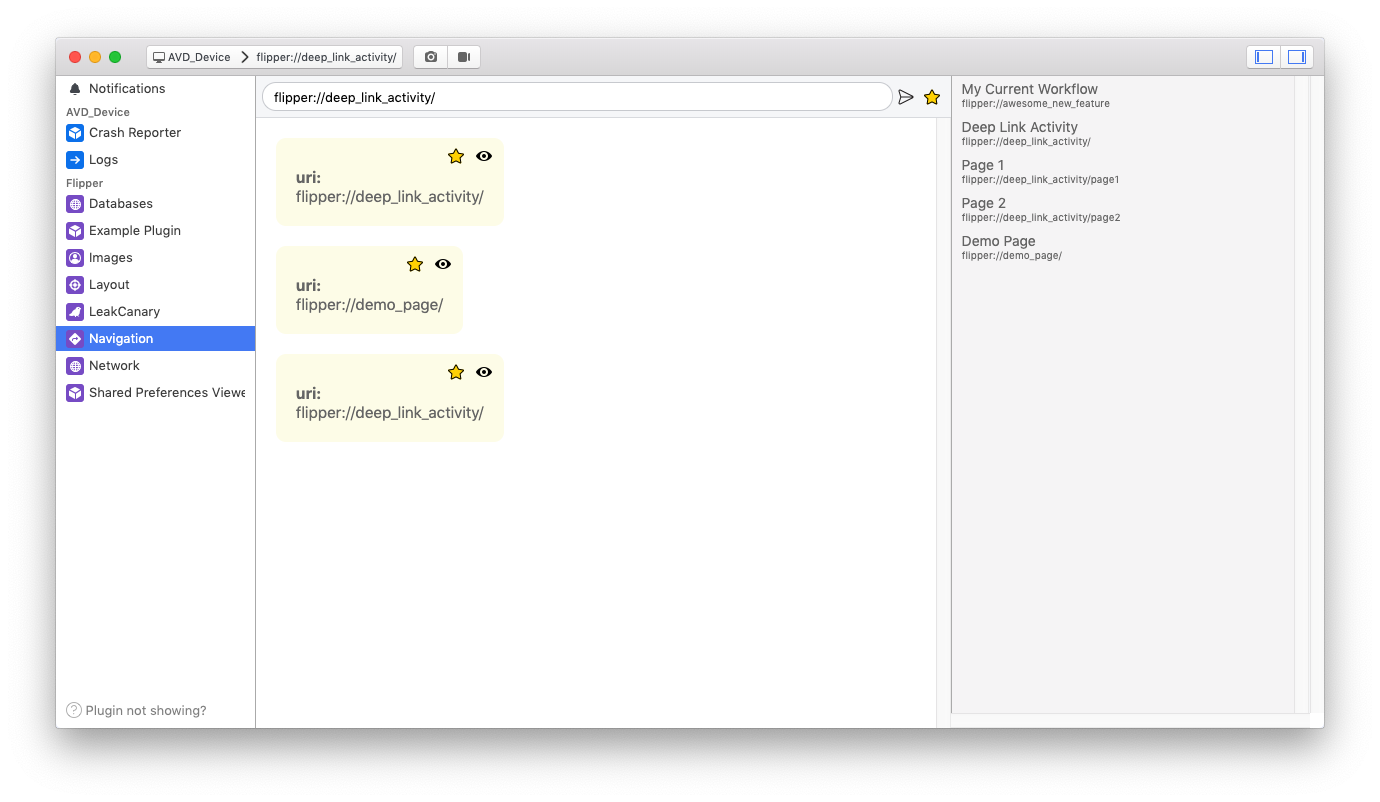The image size is (1380, 802).
Task: Open the Network plugin
Action: (x=113, y=365)
